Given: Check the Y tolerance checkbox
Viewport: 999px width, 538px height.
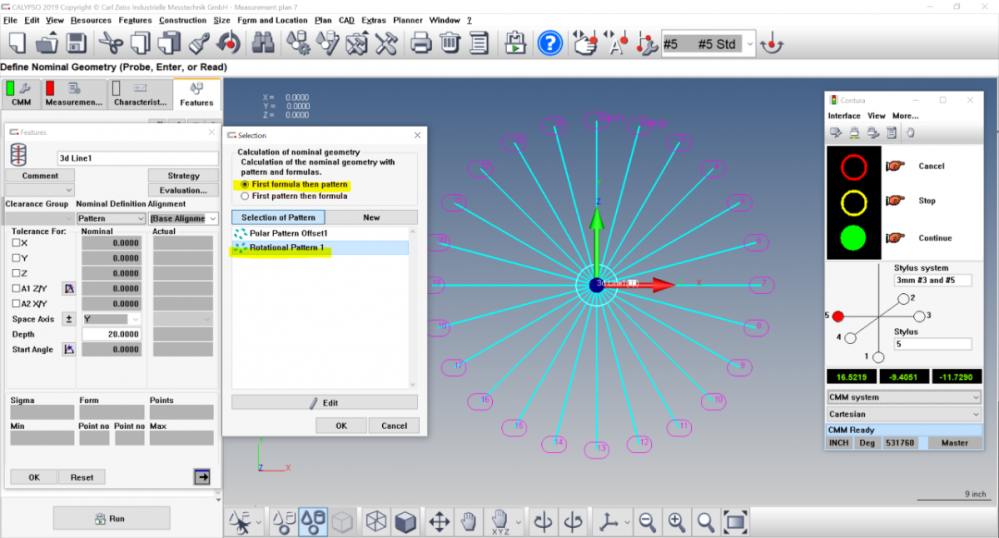Looking at the screenshot, I should 16,258.
